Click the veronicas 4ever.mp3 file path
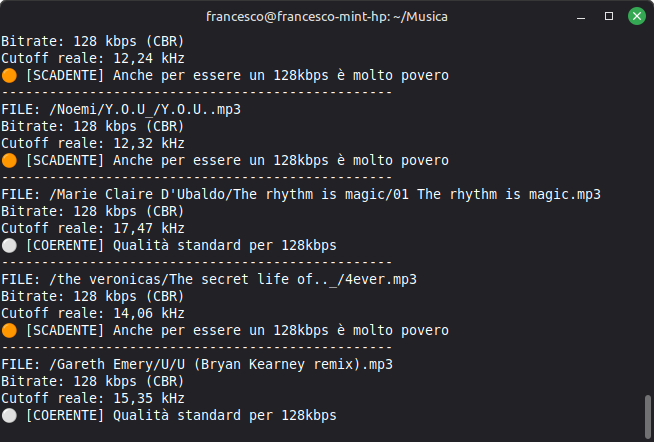 click(228, 279)
